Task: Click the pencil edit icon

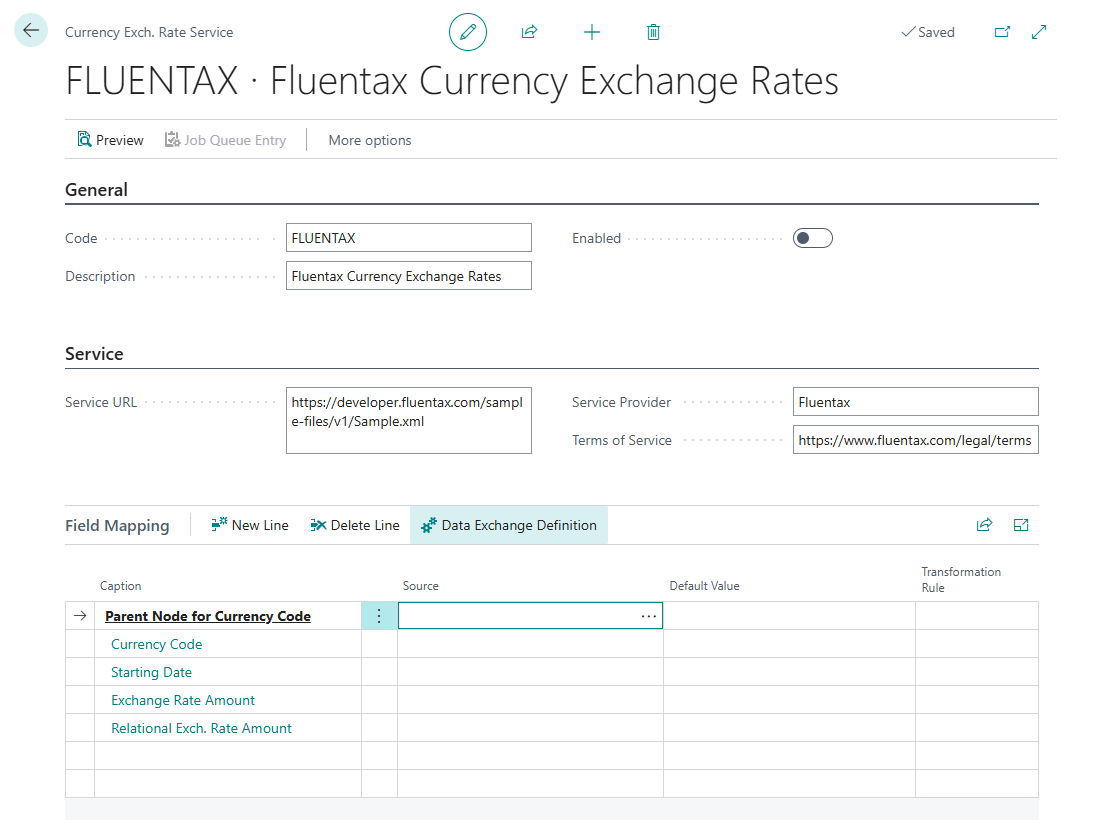Action: [467, 32]
